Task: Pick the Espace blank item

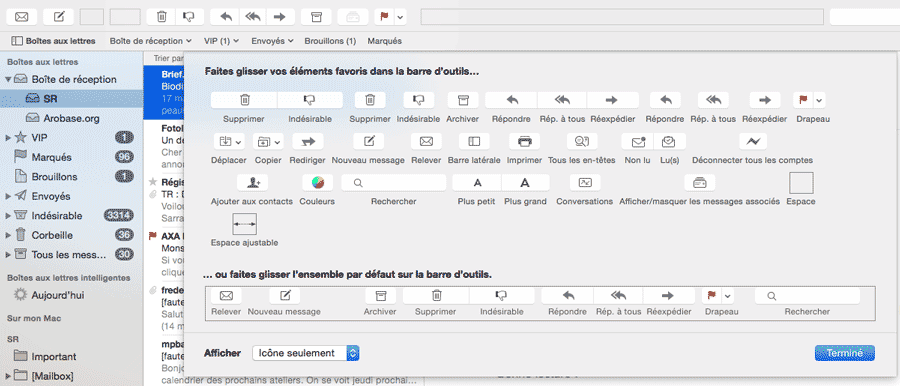Action: (801, 183)
